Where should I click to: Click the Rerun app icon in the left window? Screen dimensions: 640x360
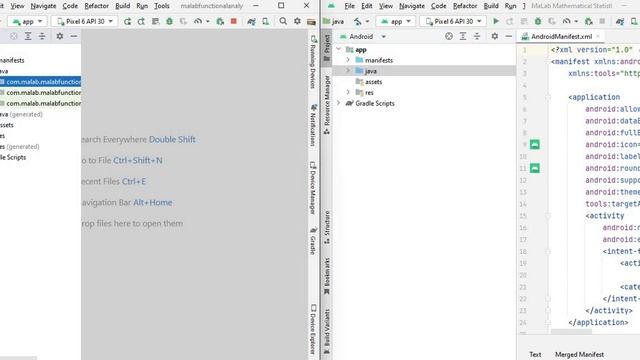click(127, 21)
